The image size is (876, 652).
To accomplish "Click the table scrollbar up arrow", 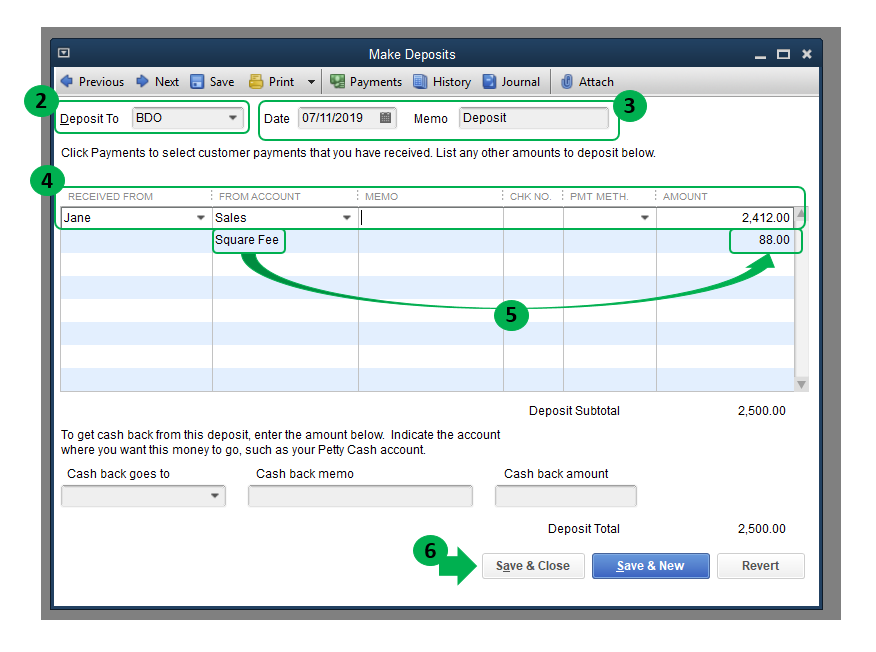I will [x=801, y=213].
